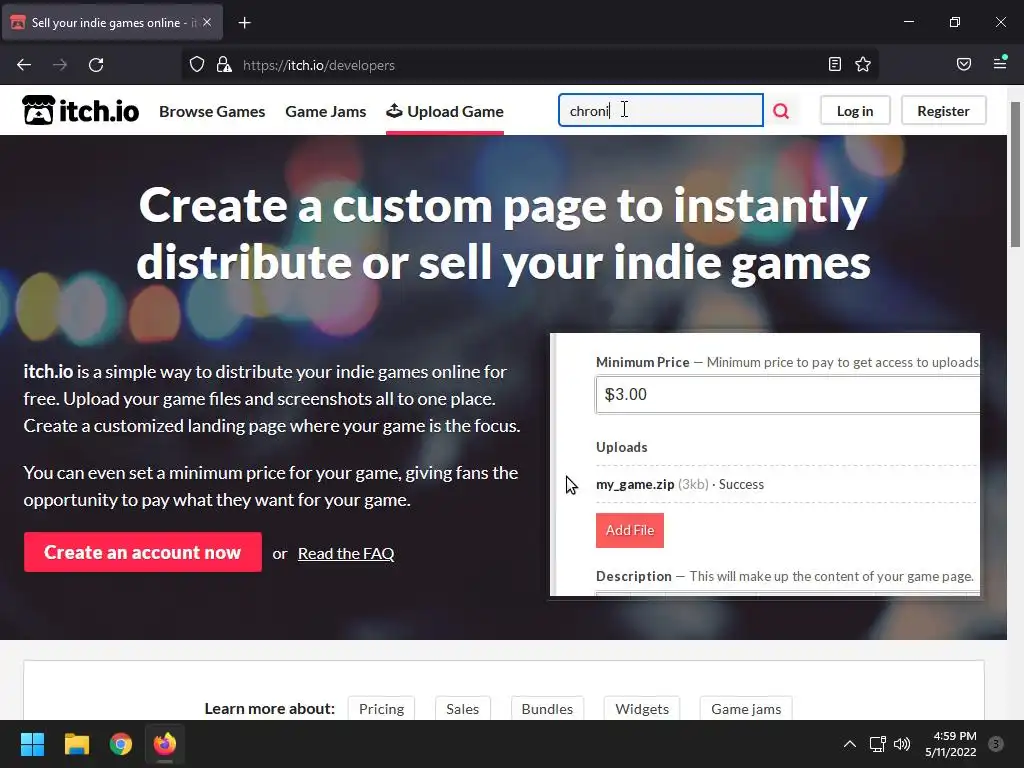This screenshot has height=768, width=1024.
Task: Click the 'Create a custom page' headline
Action: (503, 234)
